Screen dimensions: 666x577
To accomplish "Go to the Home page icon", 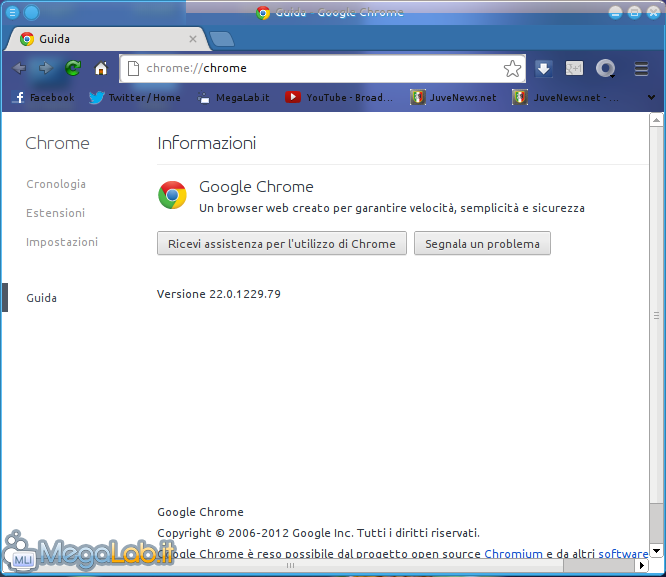I will 101,68.
